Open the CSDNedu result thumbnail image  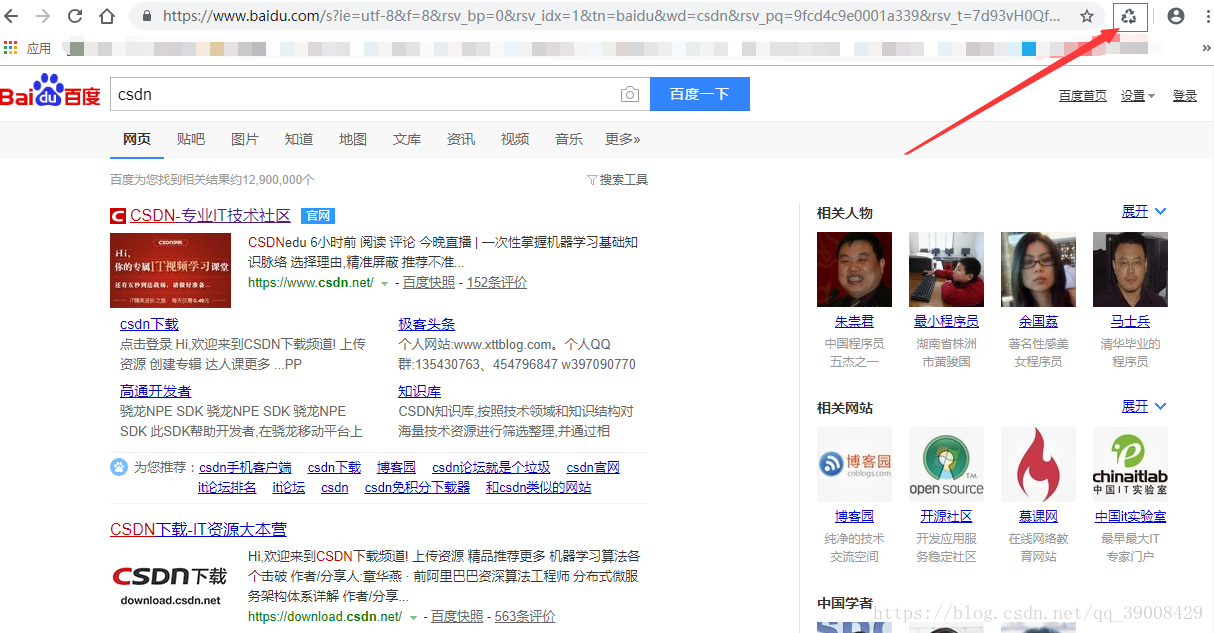pyautogui.click(x=170, y=270)
